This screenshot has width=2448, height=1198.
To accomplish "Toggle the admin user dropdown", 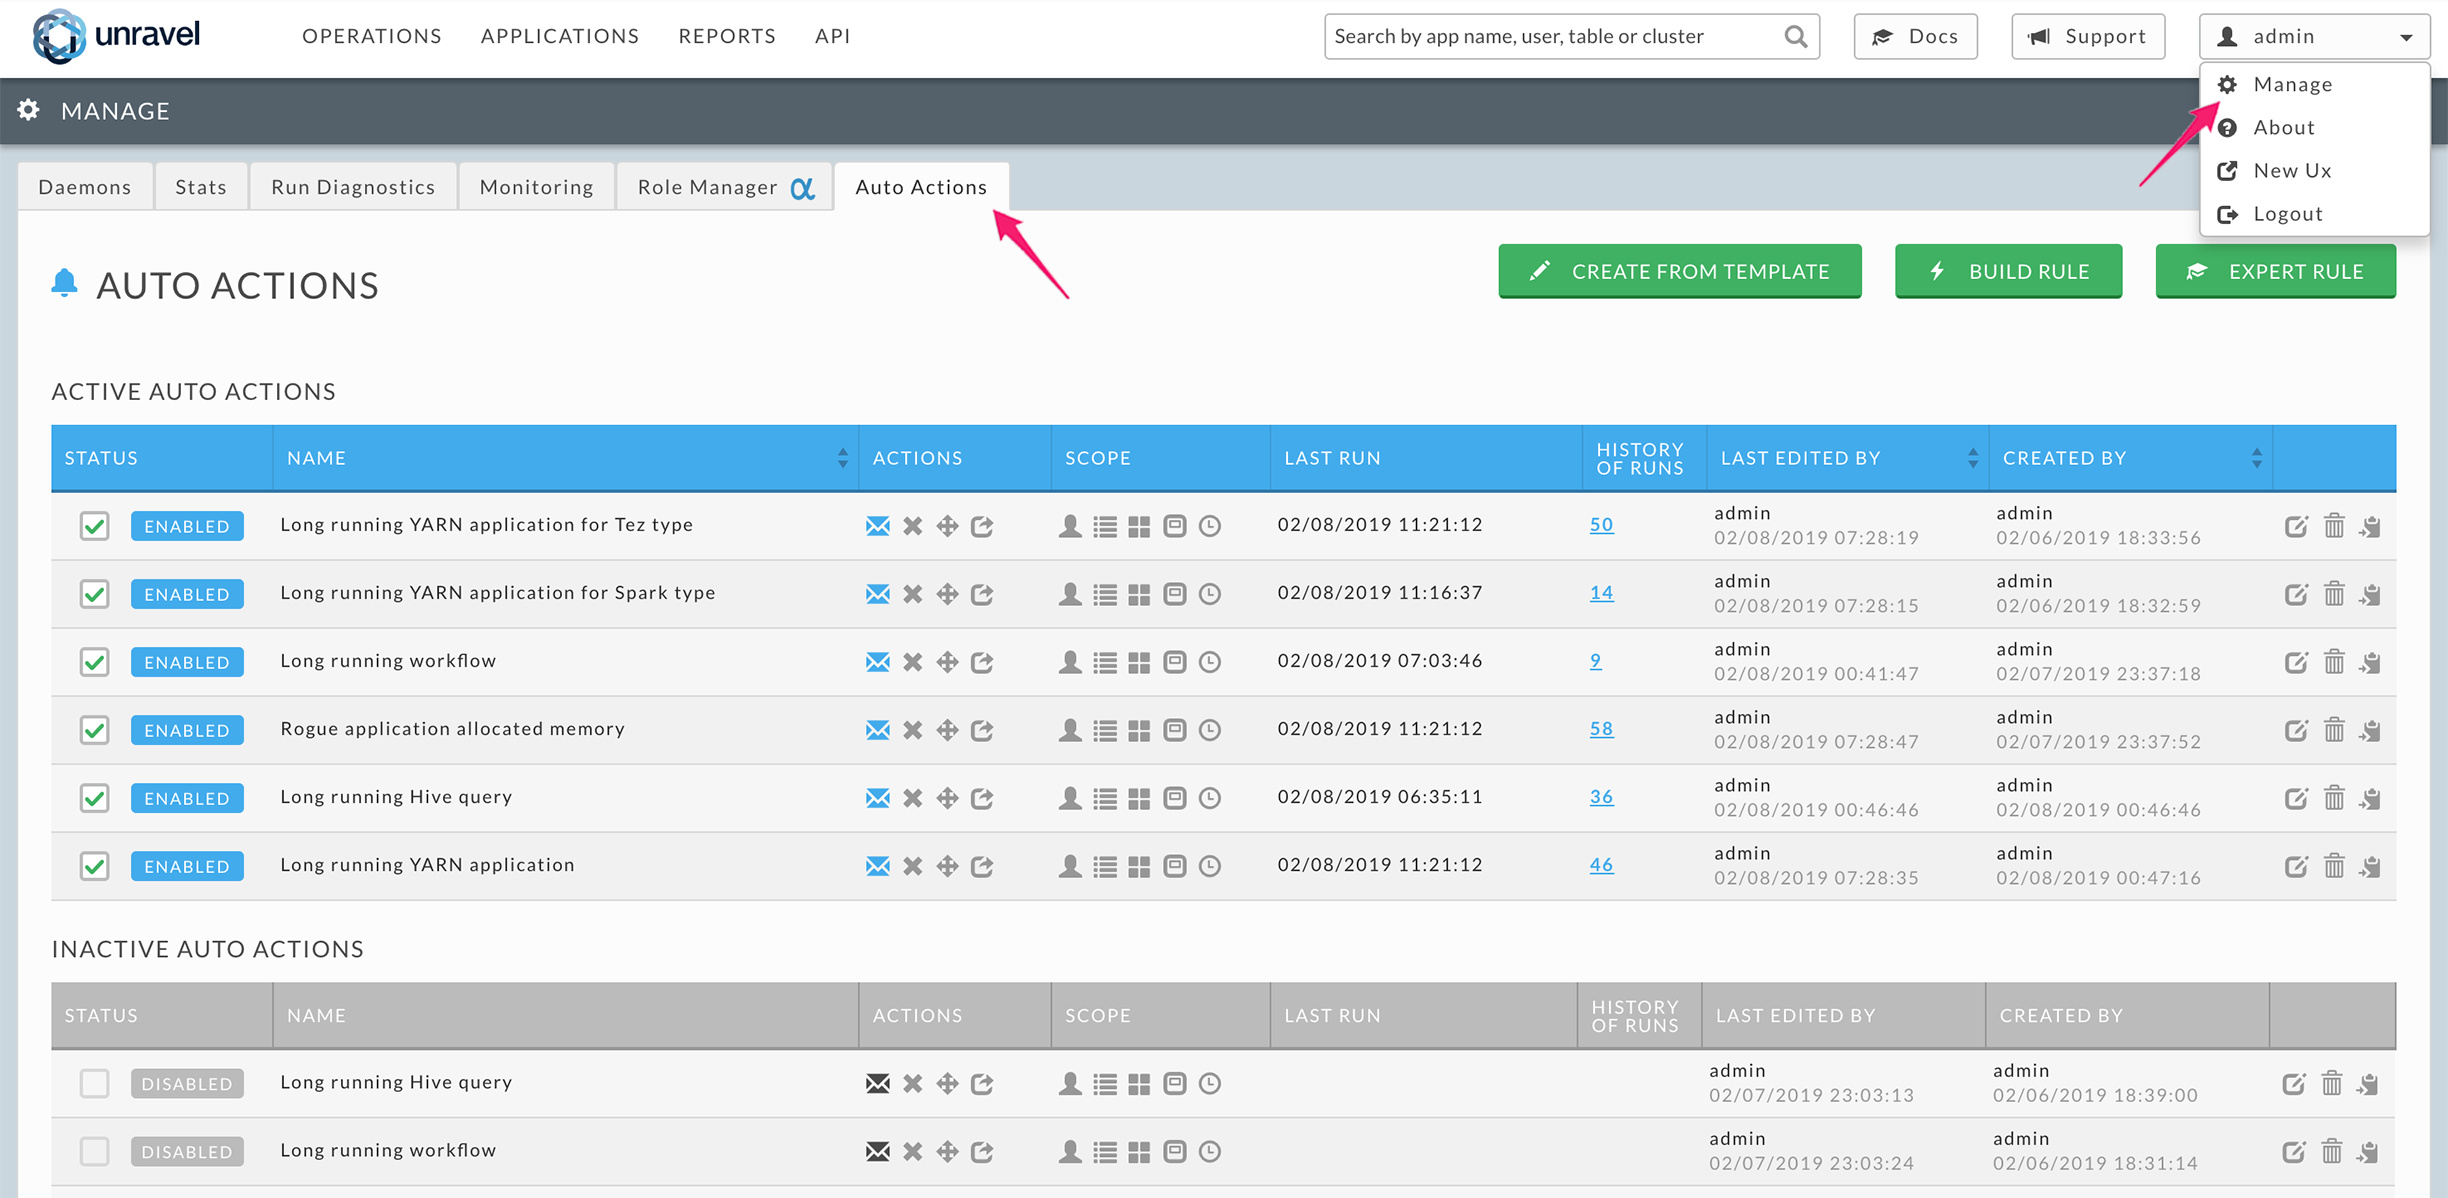I will tap(2314, 37).
